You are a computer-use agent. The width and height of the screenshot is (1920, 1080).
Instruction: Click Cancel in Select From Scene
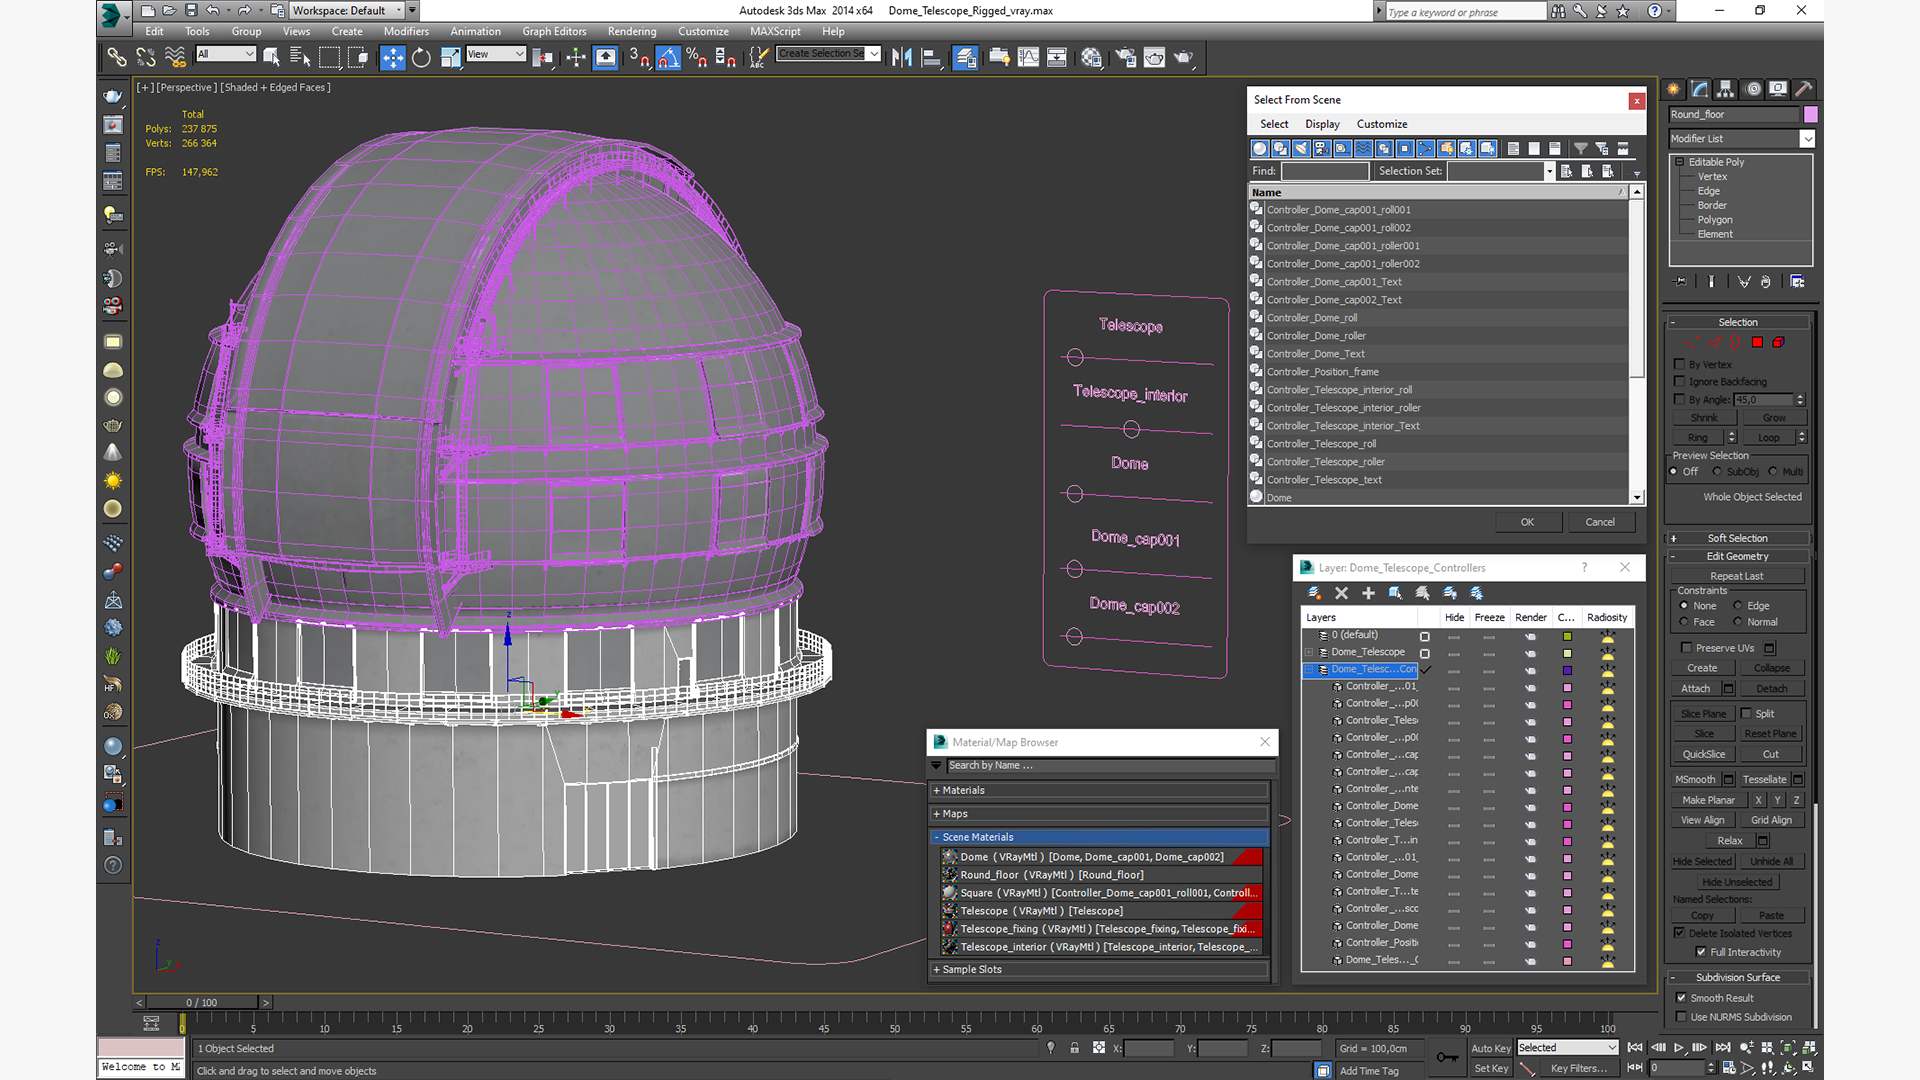1599,522
